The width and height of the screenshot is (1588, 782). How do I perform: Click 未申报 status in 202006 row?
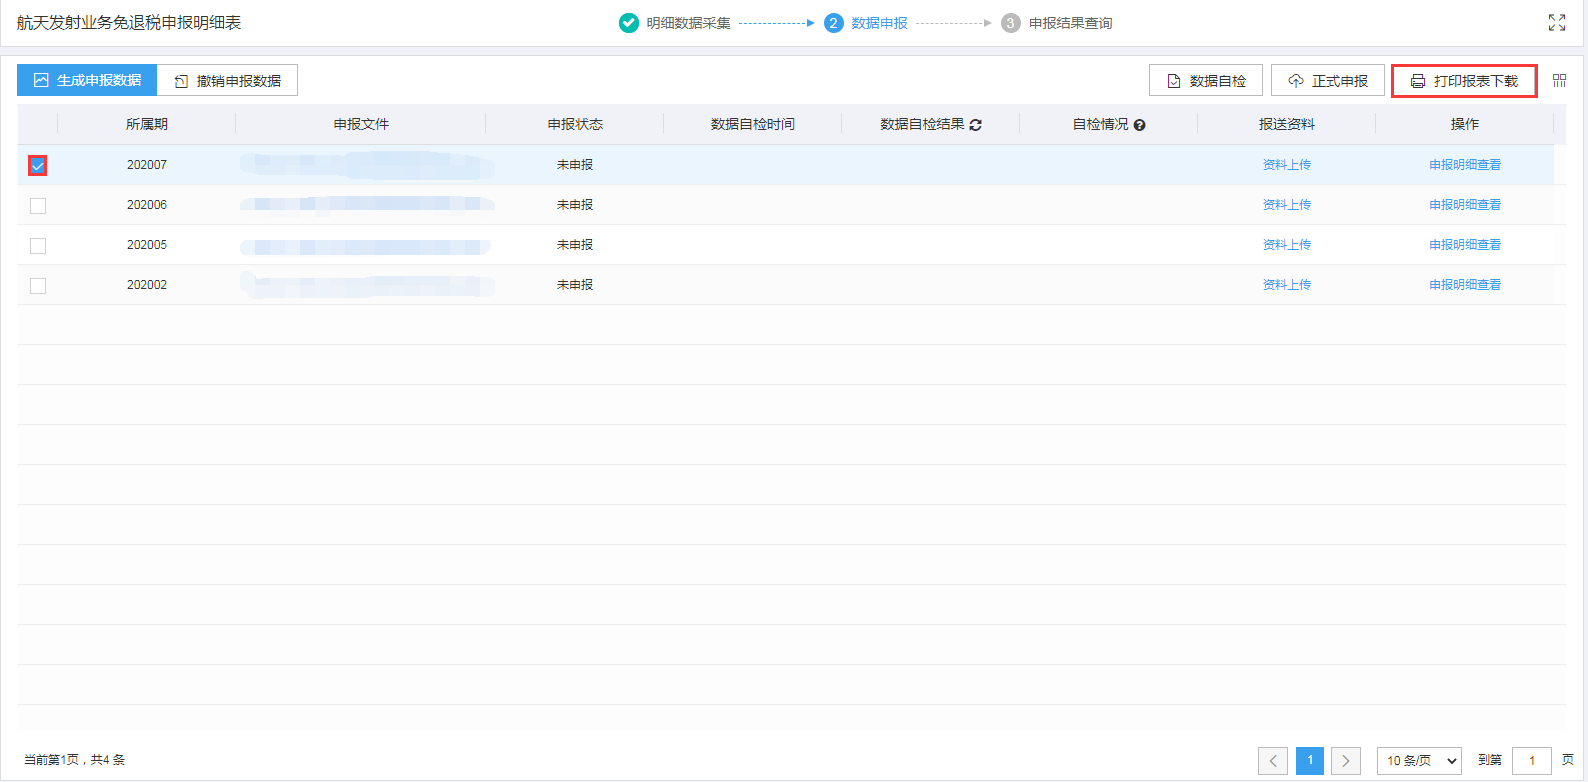[575, 205]
